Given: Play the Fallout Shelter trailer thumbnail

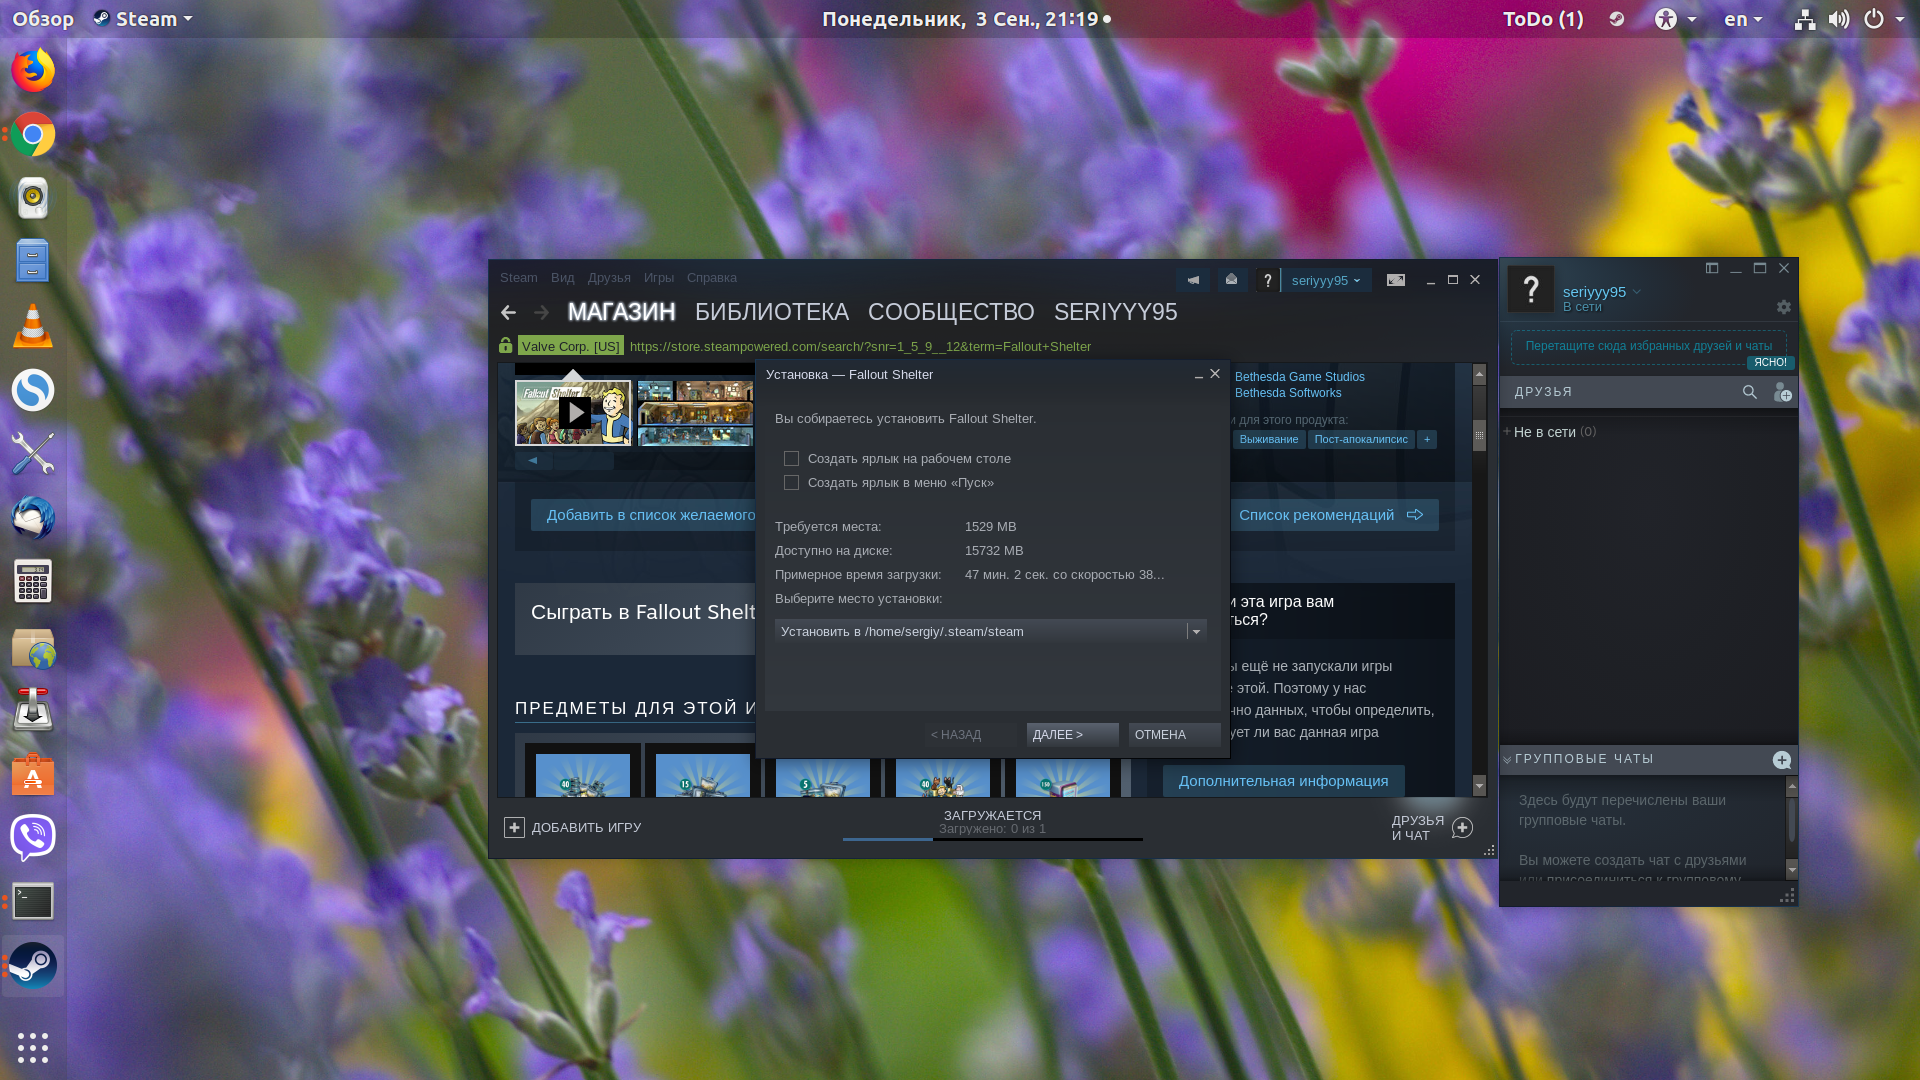Looking at the screenshot, I should coord(574,412).
